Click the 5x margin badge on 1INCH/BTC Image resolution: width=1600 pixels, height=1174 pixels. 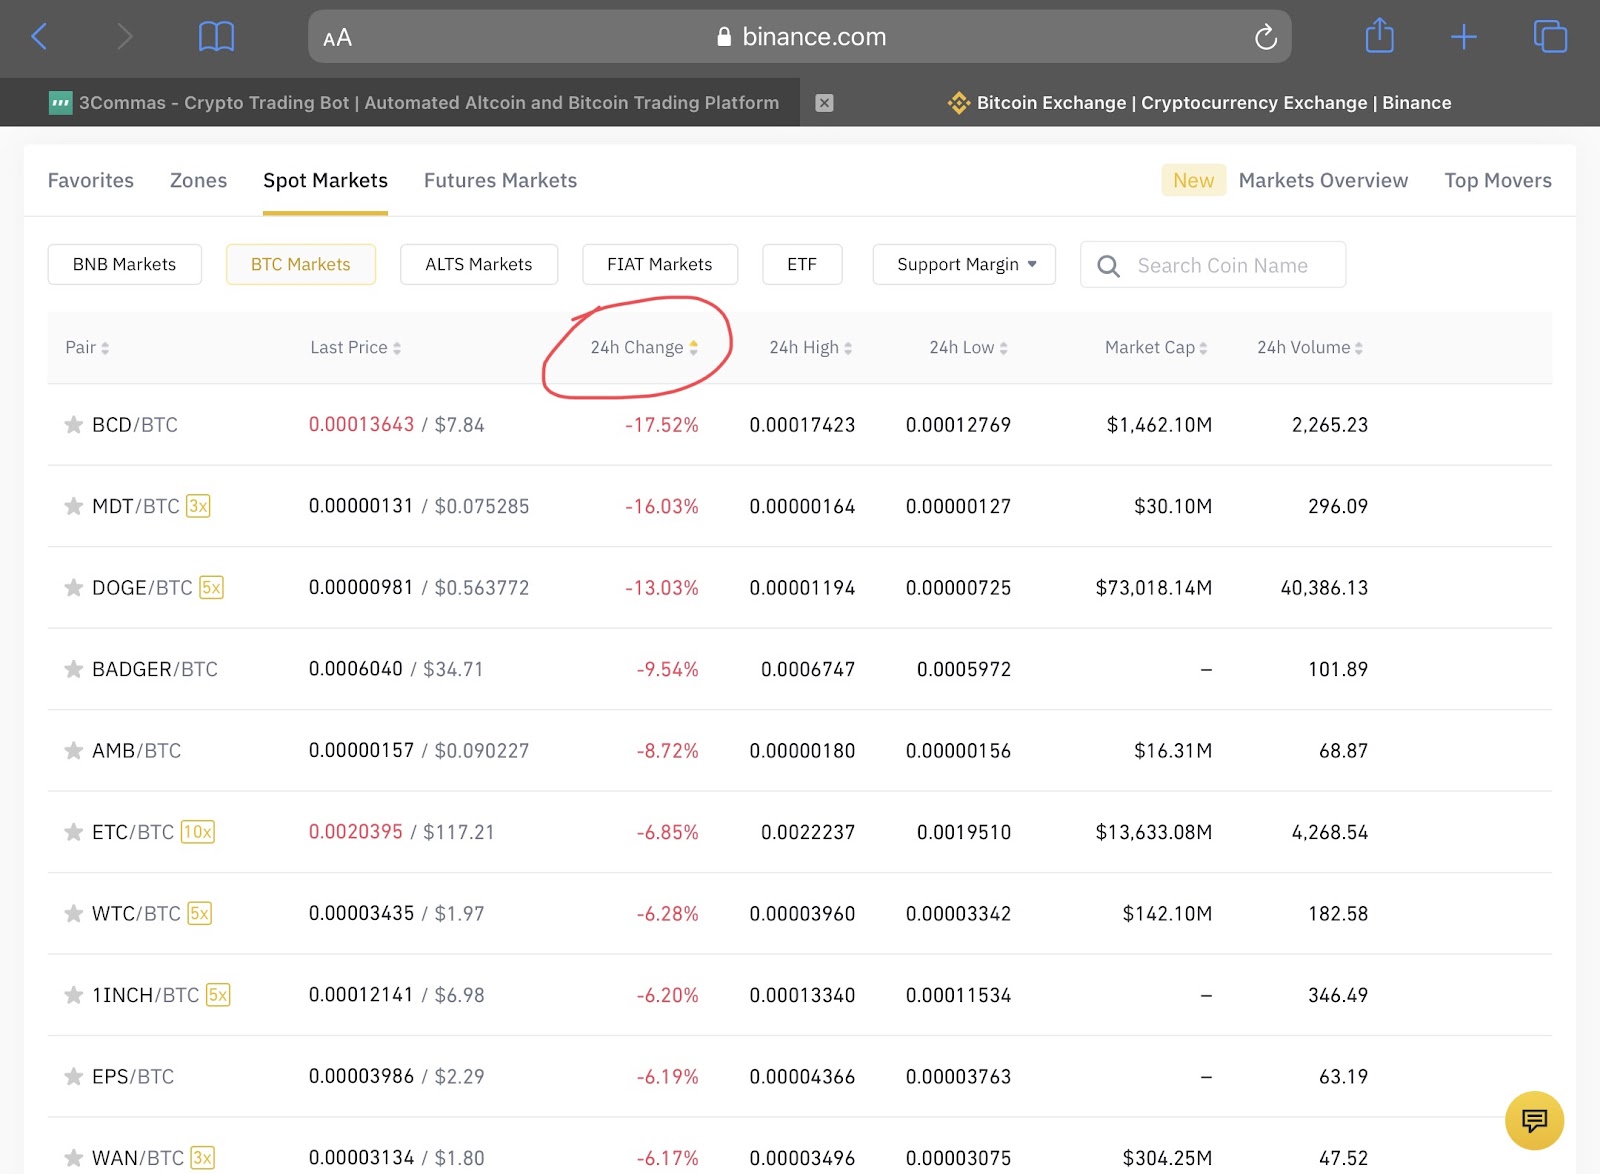point(218,995)
